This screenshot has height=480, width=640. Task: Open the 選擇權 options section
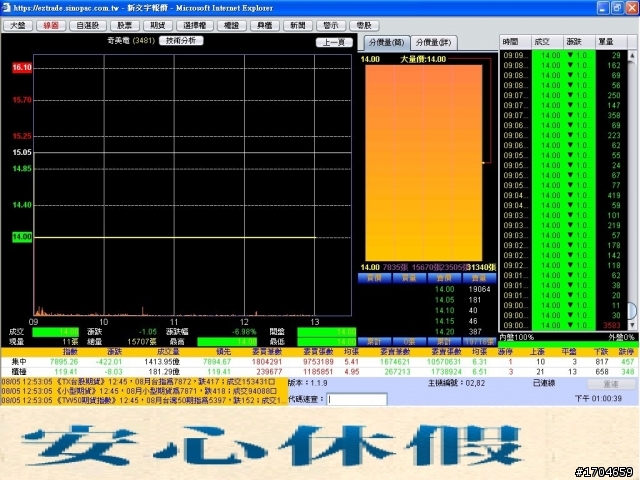click(x=195, y=25)
